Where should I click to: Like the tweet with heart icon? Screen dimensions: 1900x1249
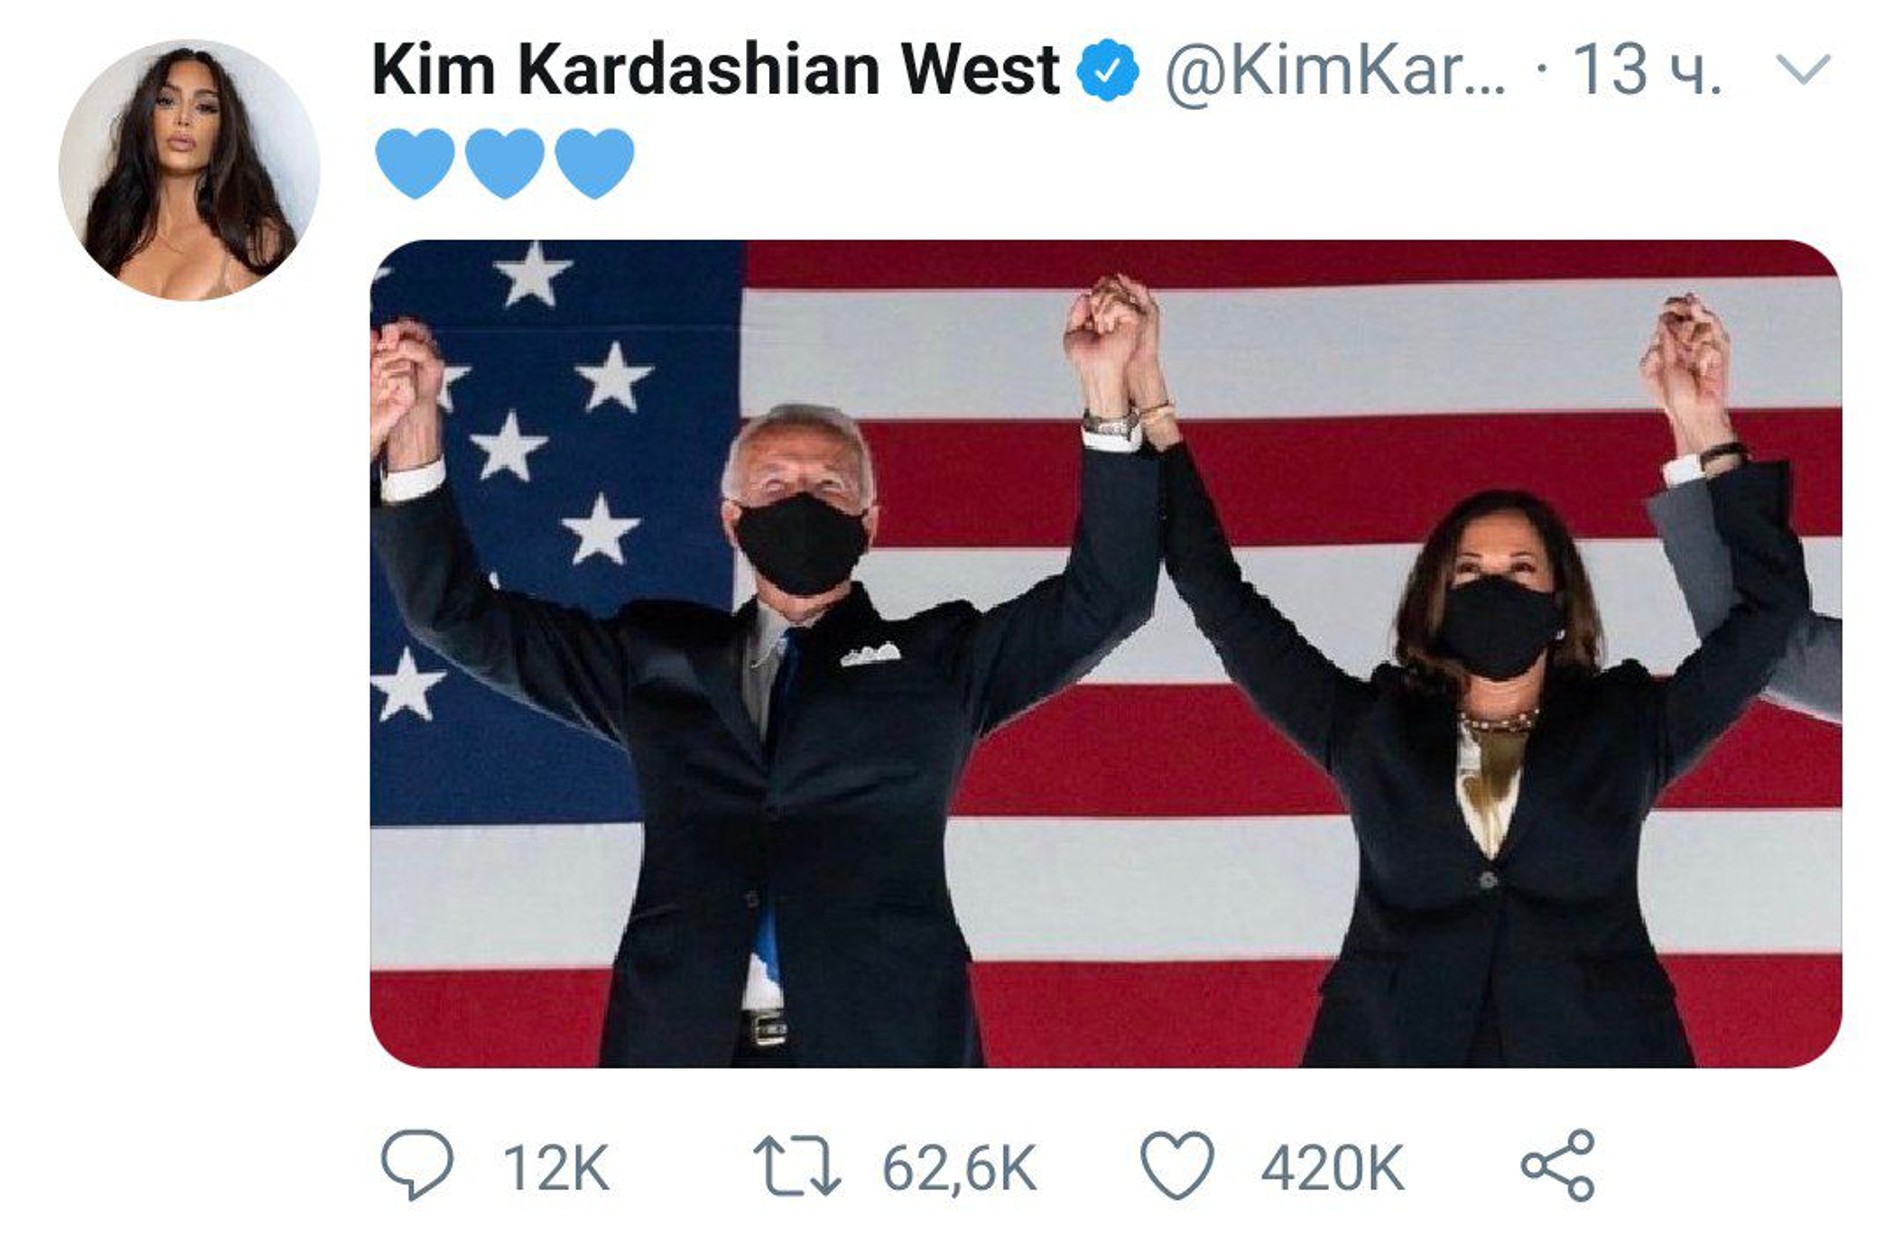point(1178,1166)
